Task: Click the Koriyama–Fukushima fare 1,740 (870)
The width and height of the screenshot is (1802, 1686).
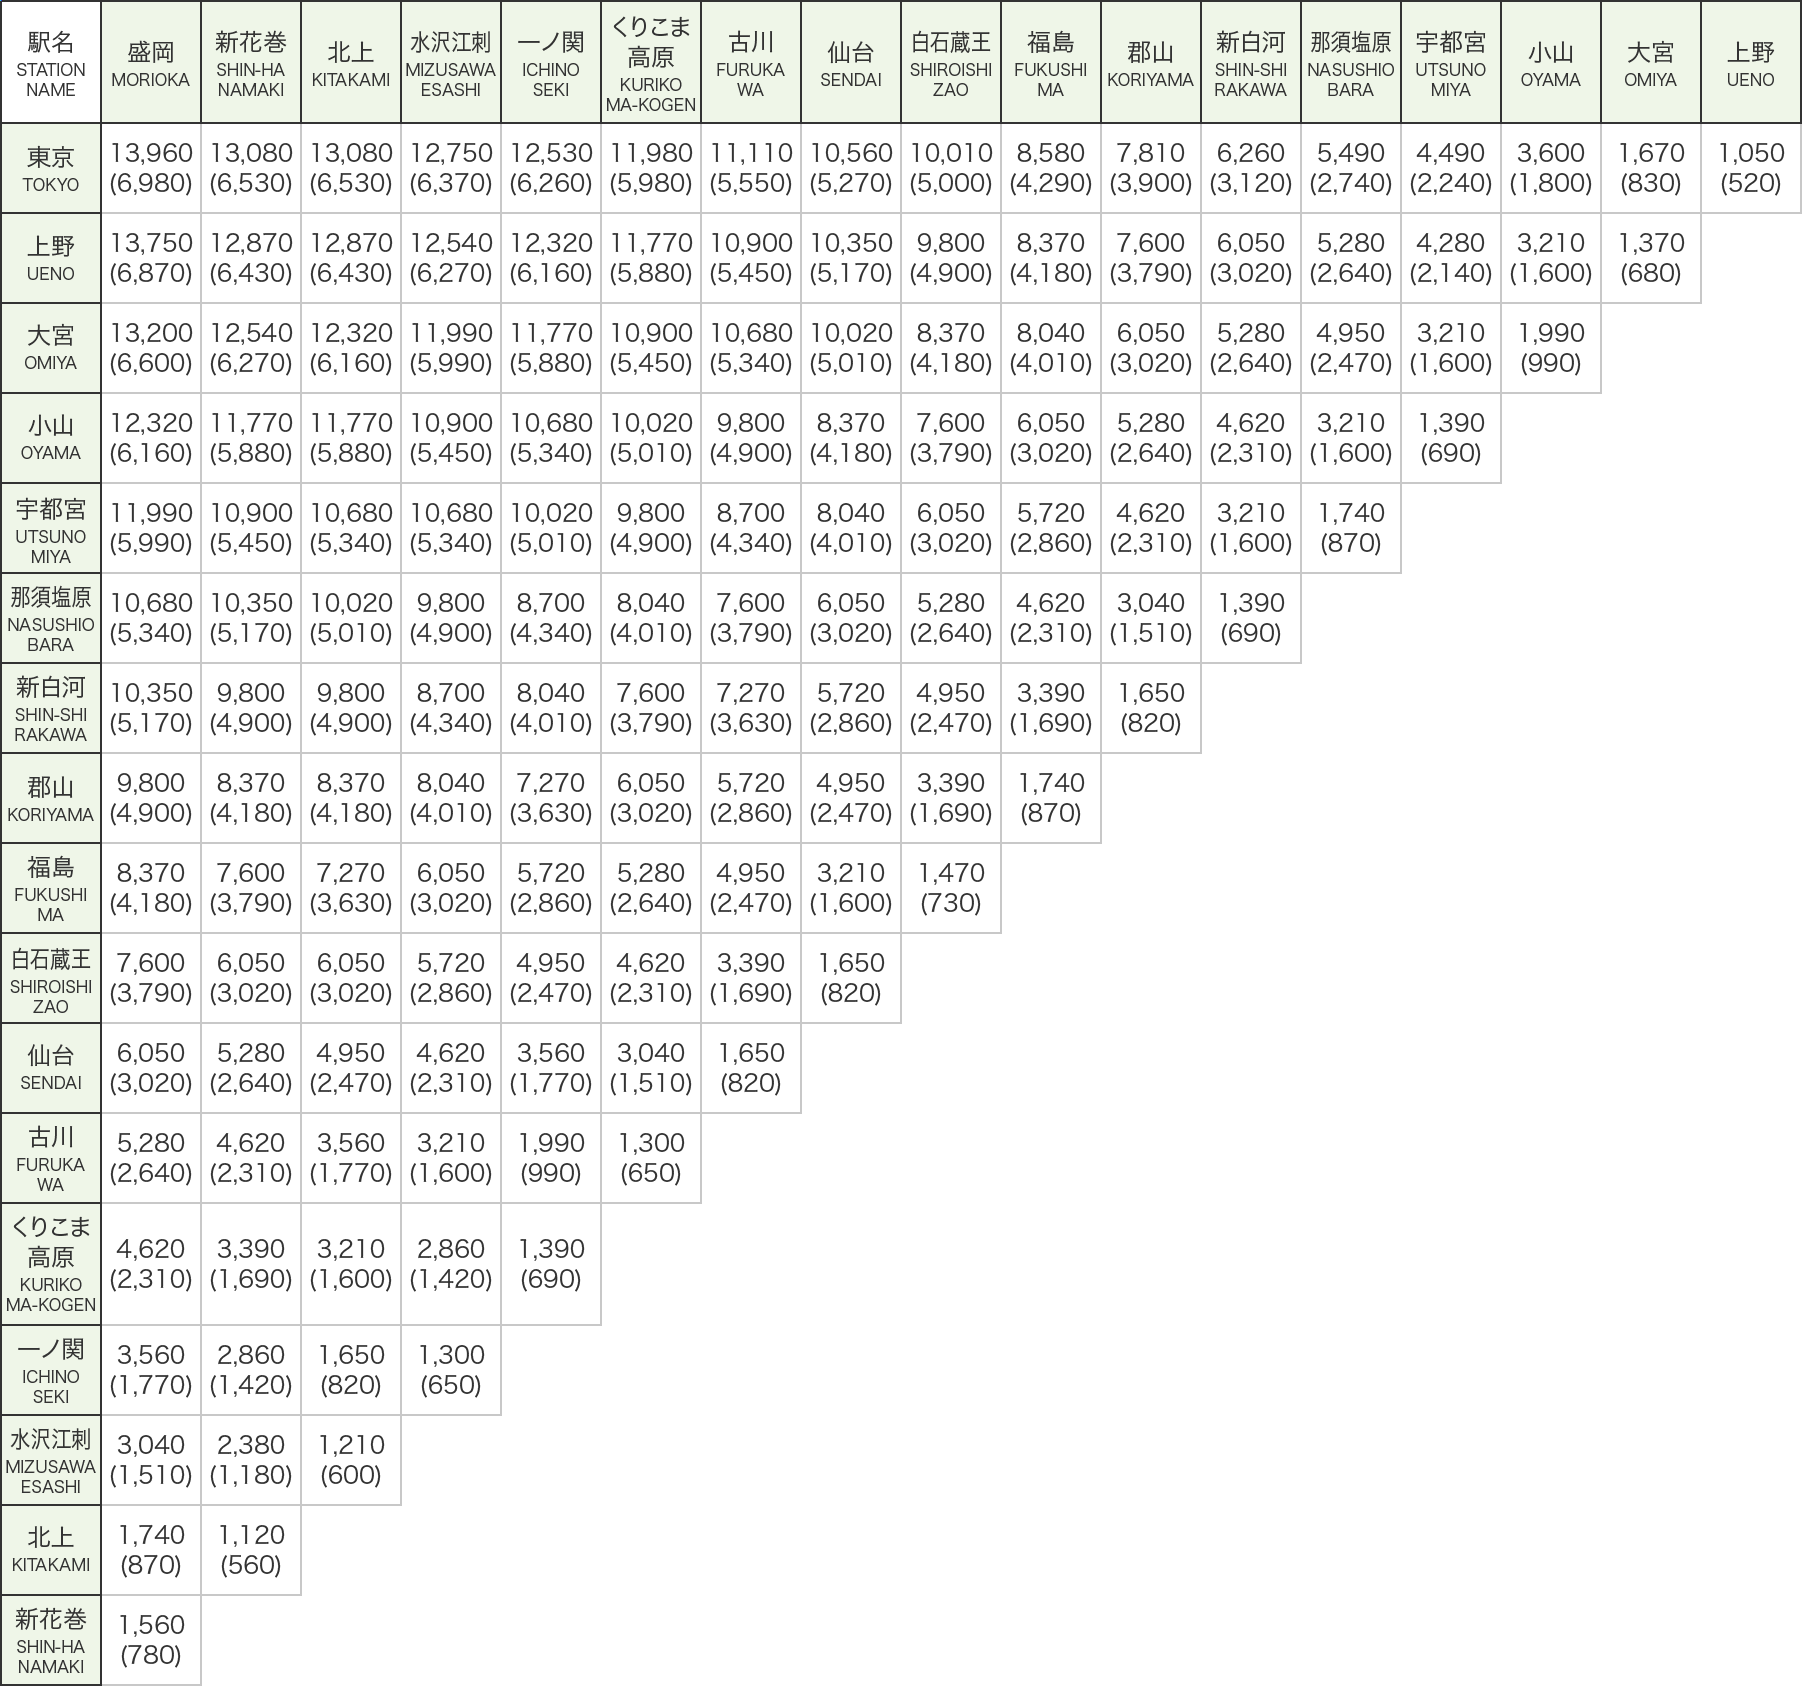Action: point(1051,798)
